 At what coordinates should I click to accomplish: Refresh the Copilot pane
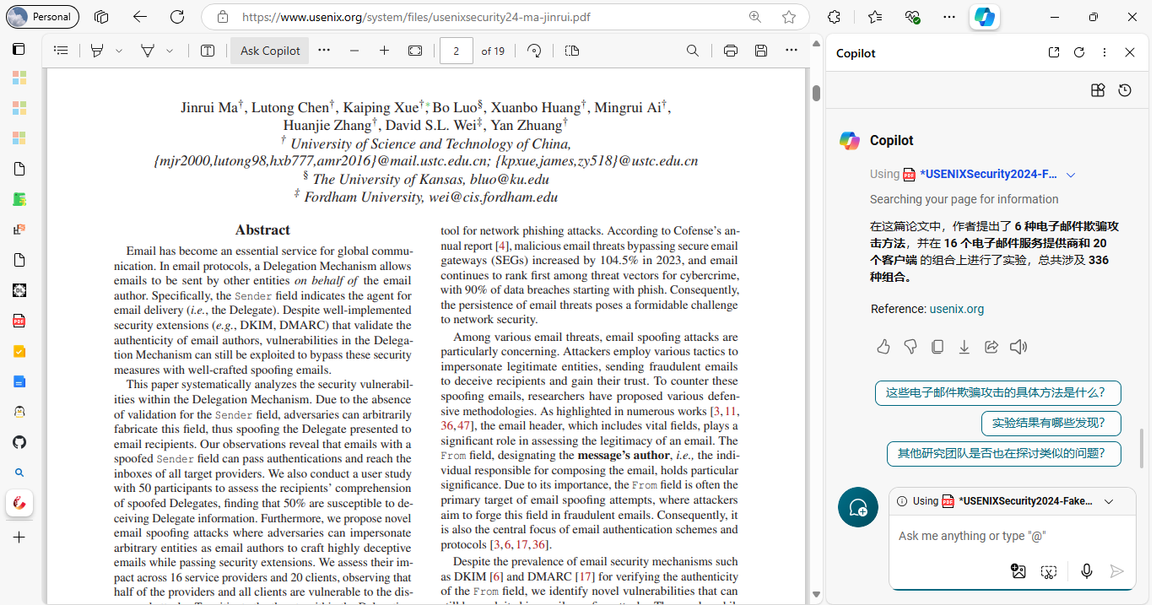click(1079, 52)
